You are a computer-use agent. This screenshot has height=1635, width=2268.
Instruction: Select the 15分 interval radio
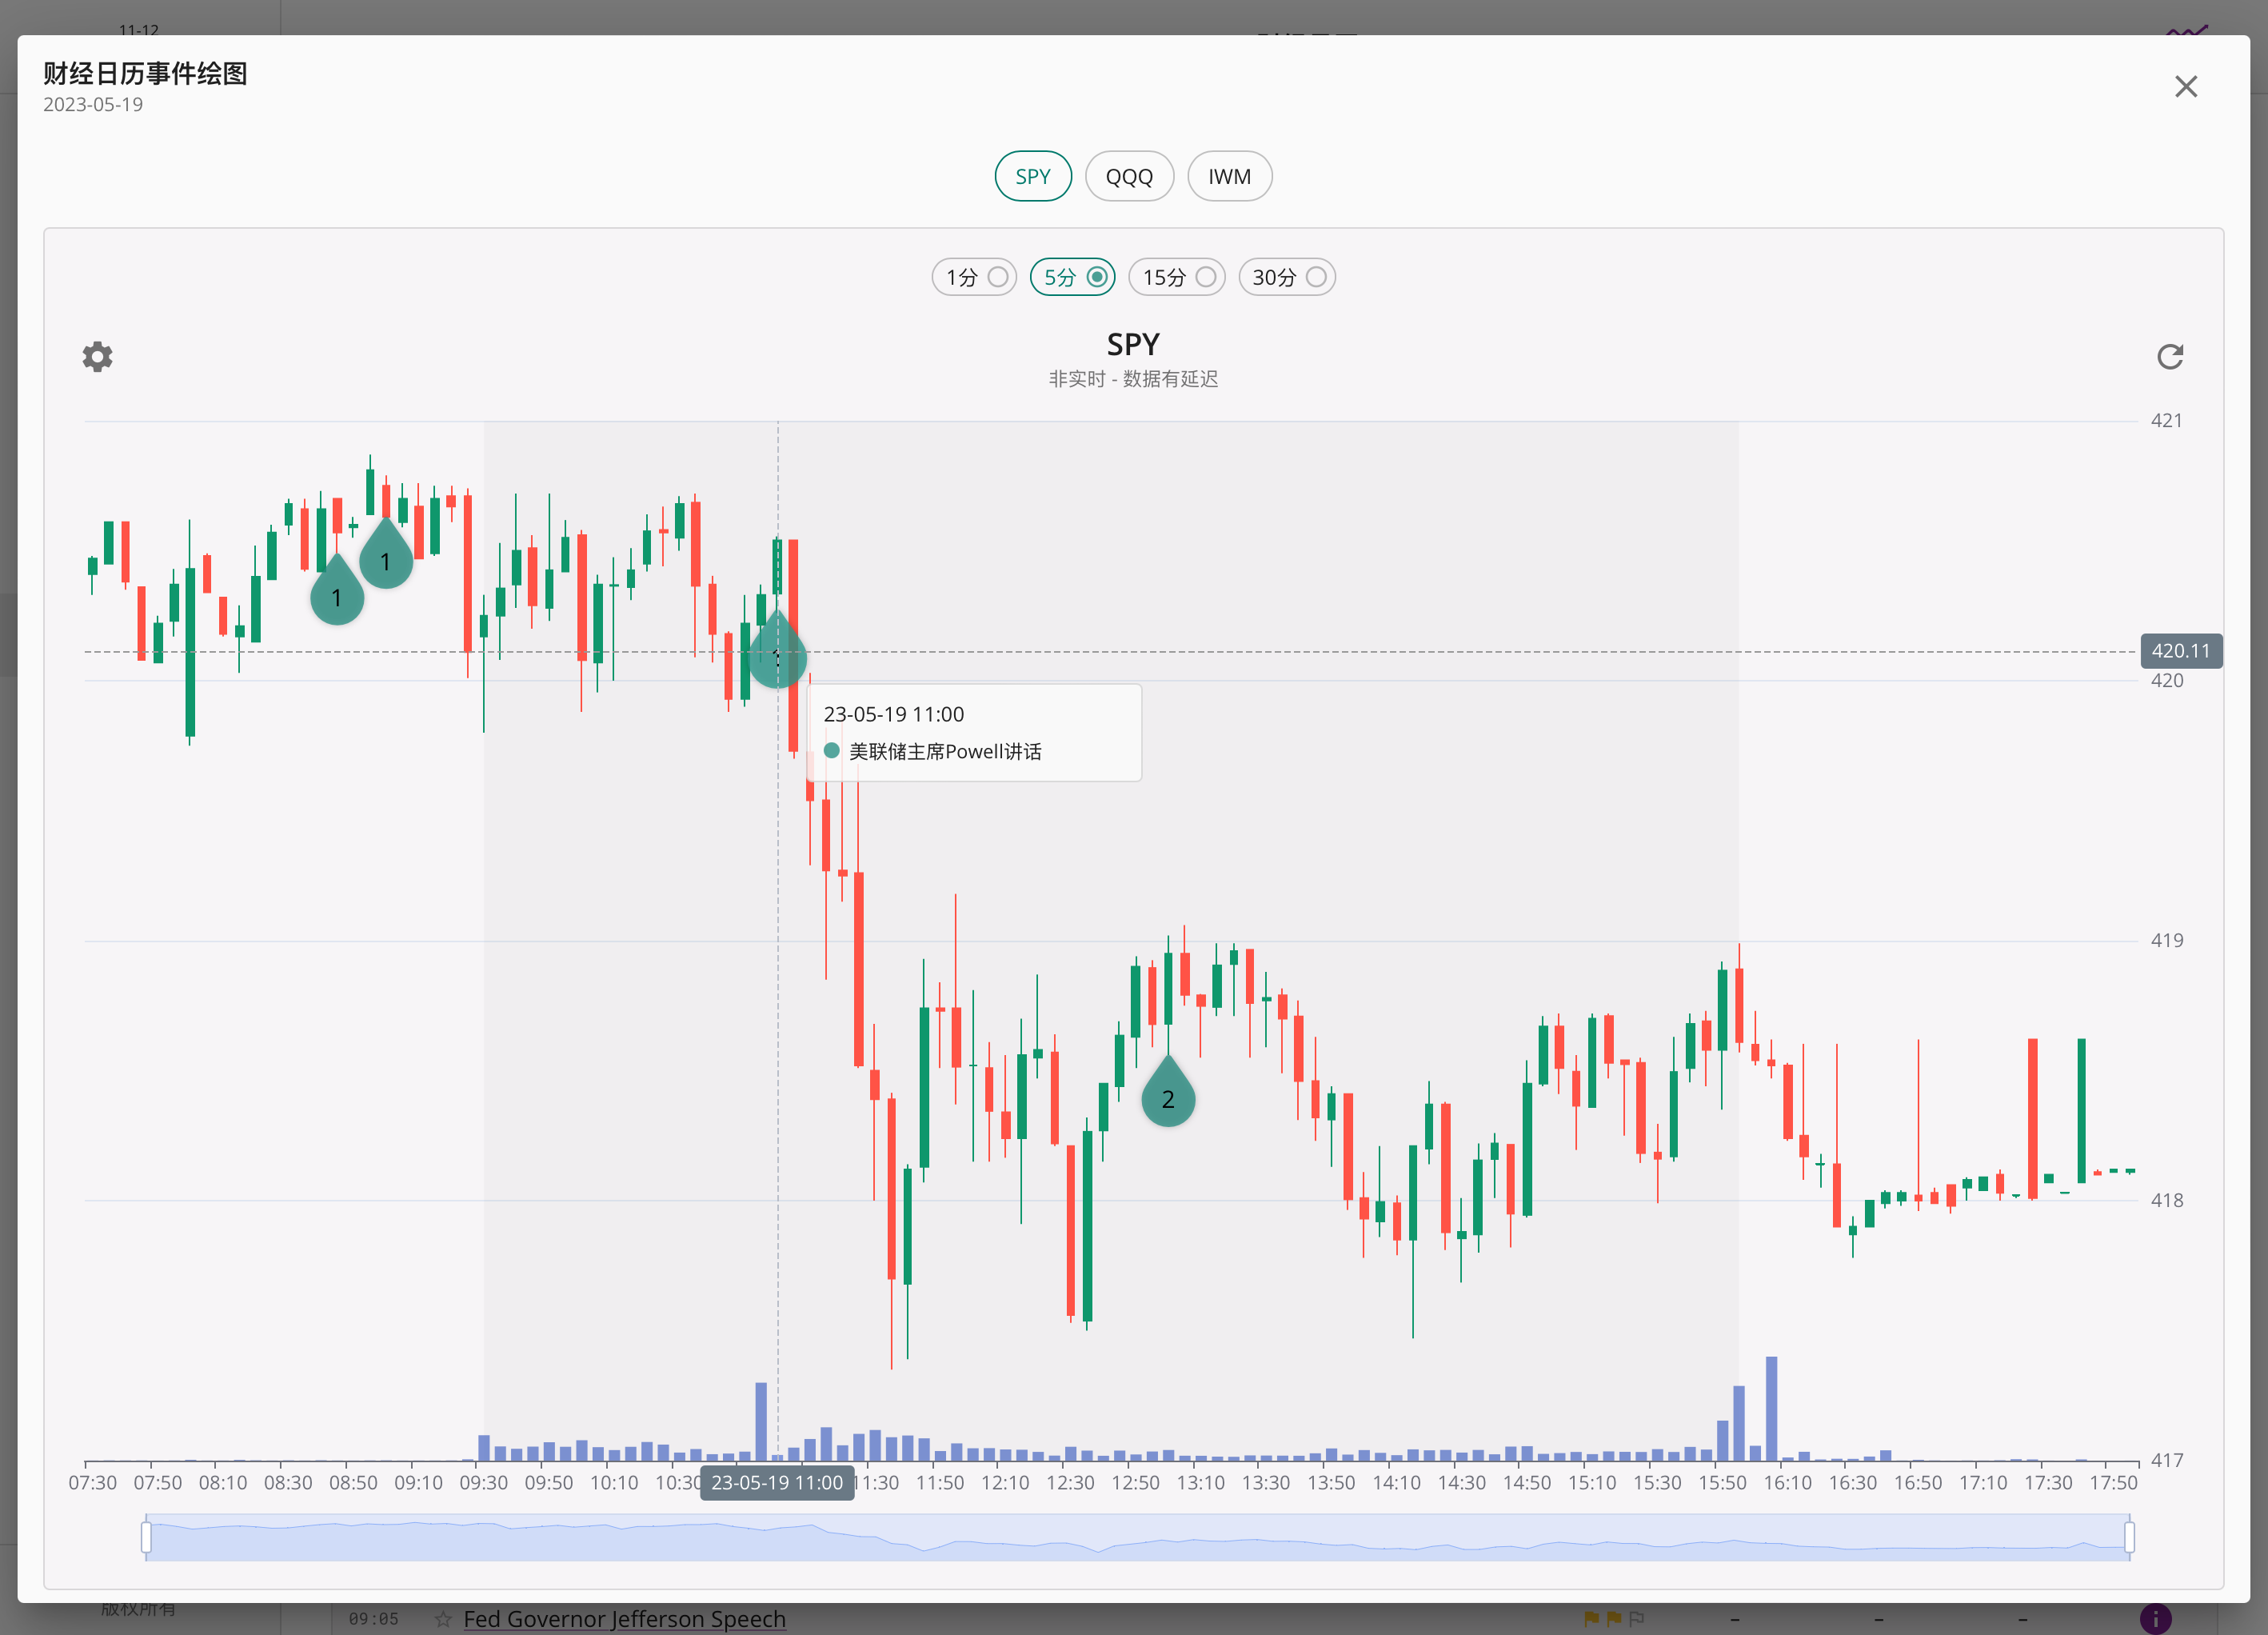coord(1206,277)
